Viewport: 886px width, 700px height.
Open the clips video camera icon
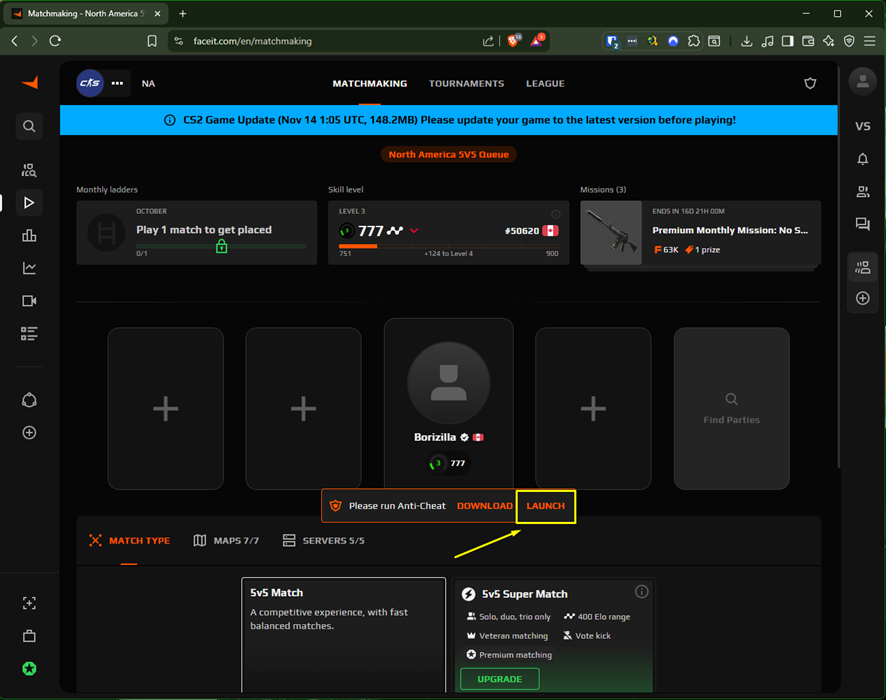click(x=29, y=301)
